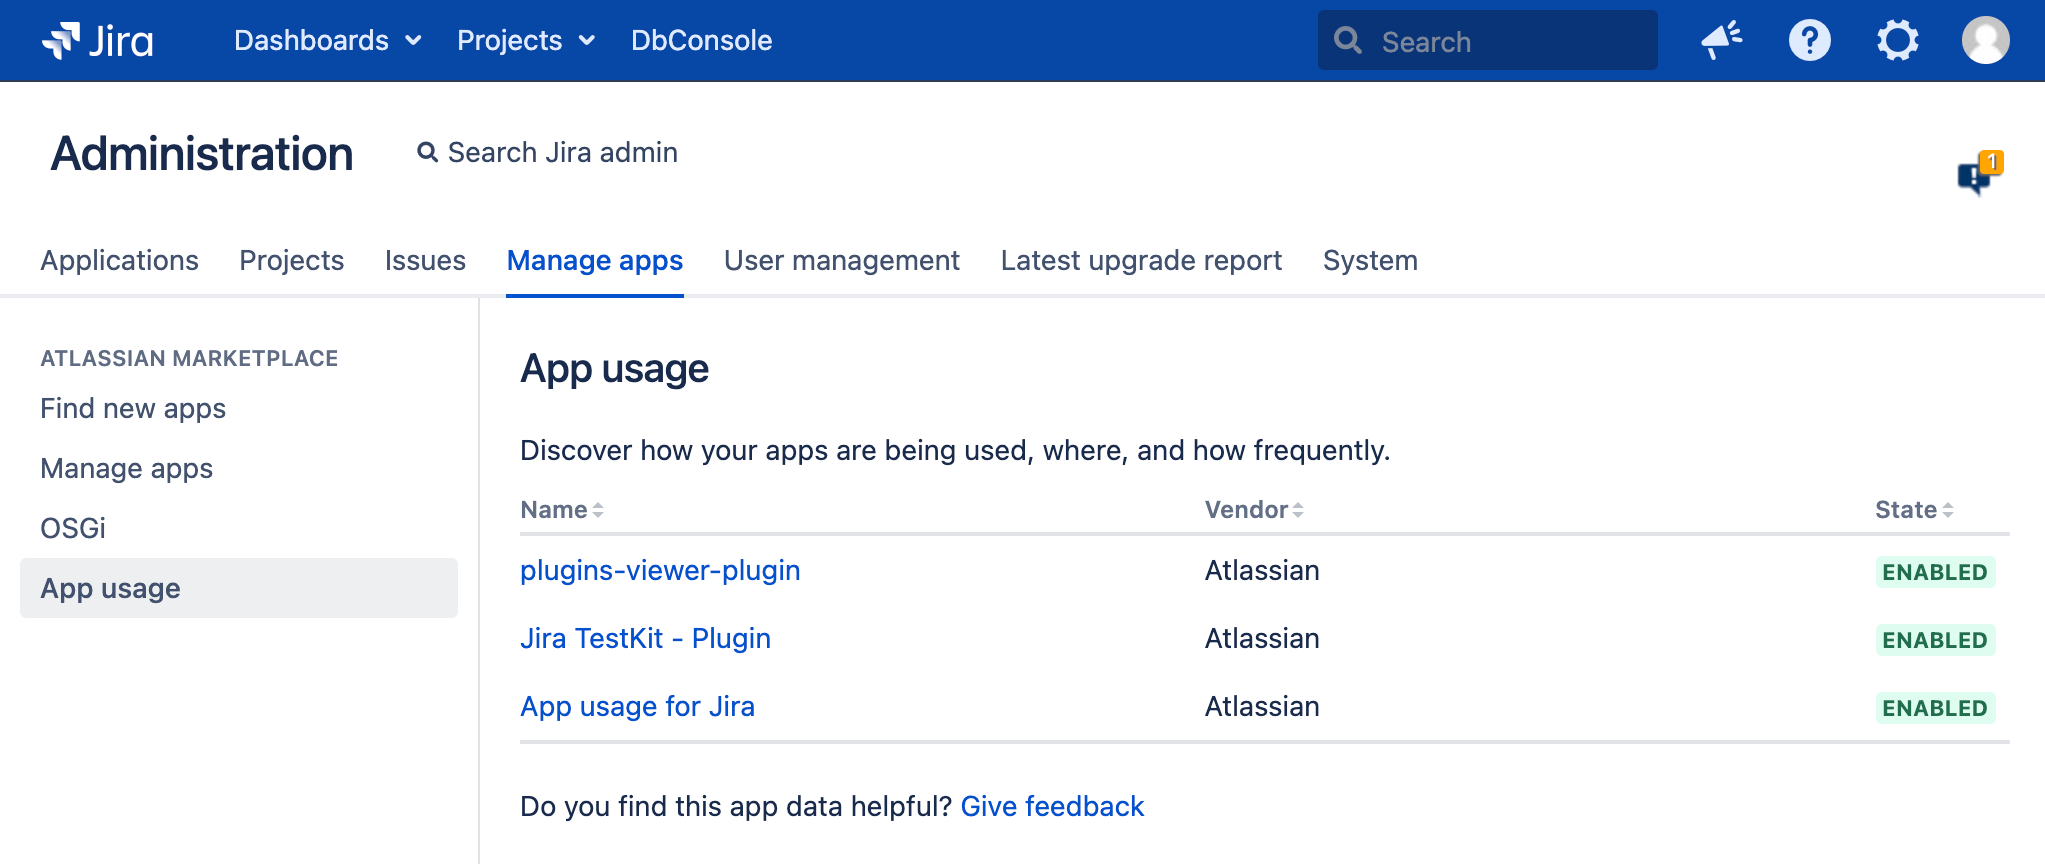The height and width of the screenshot is (864, 2045).
Task: Switch to the User management tab
Action: pos(841,261)
